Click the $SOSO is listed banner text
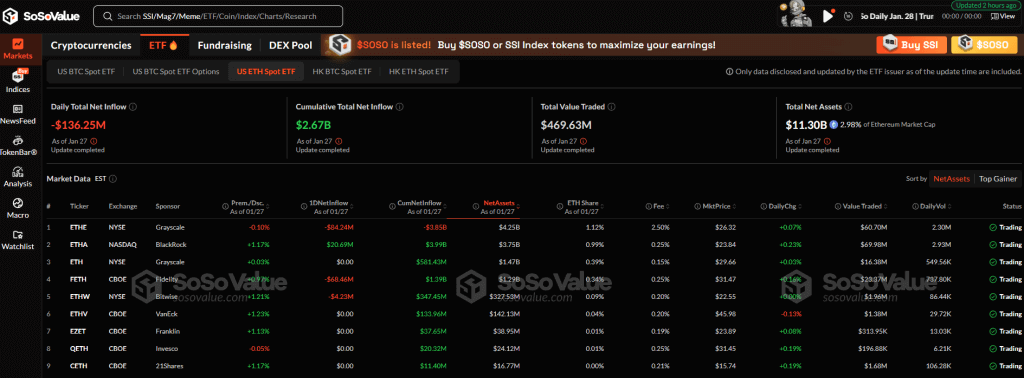The image size is (1024, 378). (393, 45)
